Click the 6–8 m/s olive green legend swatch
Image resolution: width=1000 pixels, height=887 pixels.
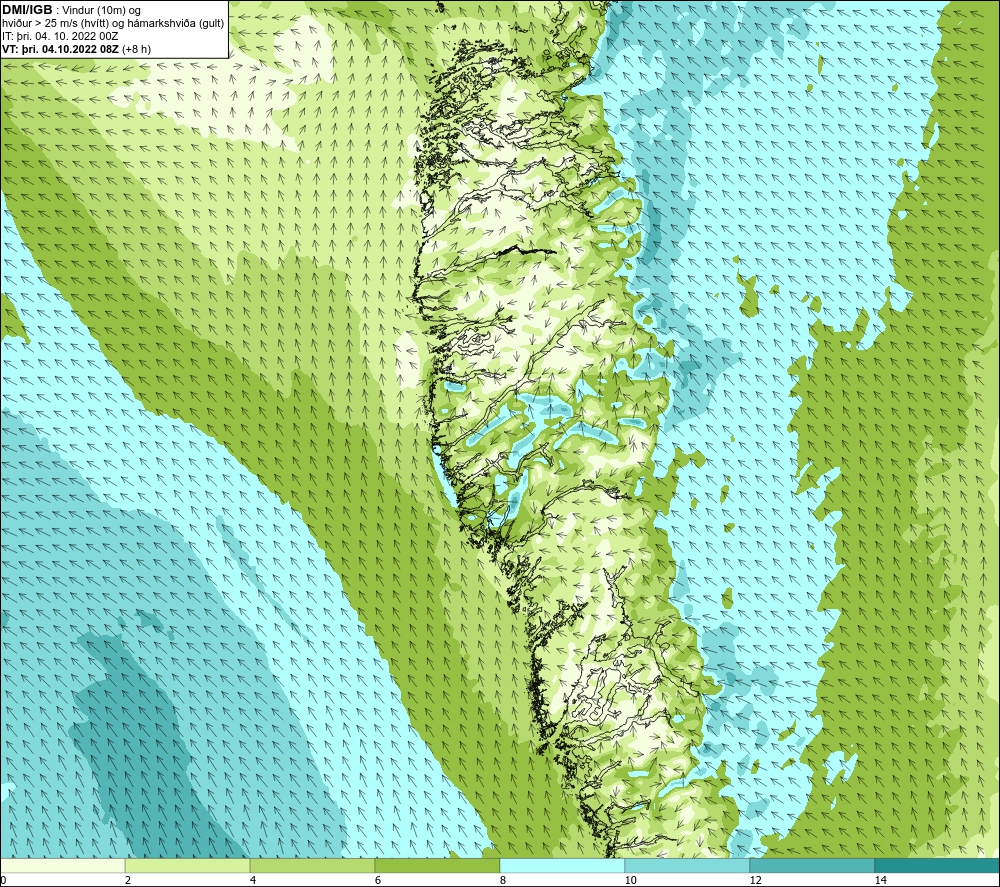tap(438, 865)
